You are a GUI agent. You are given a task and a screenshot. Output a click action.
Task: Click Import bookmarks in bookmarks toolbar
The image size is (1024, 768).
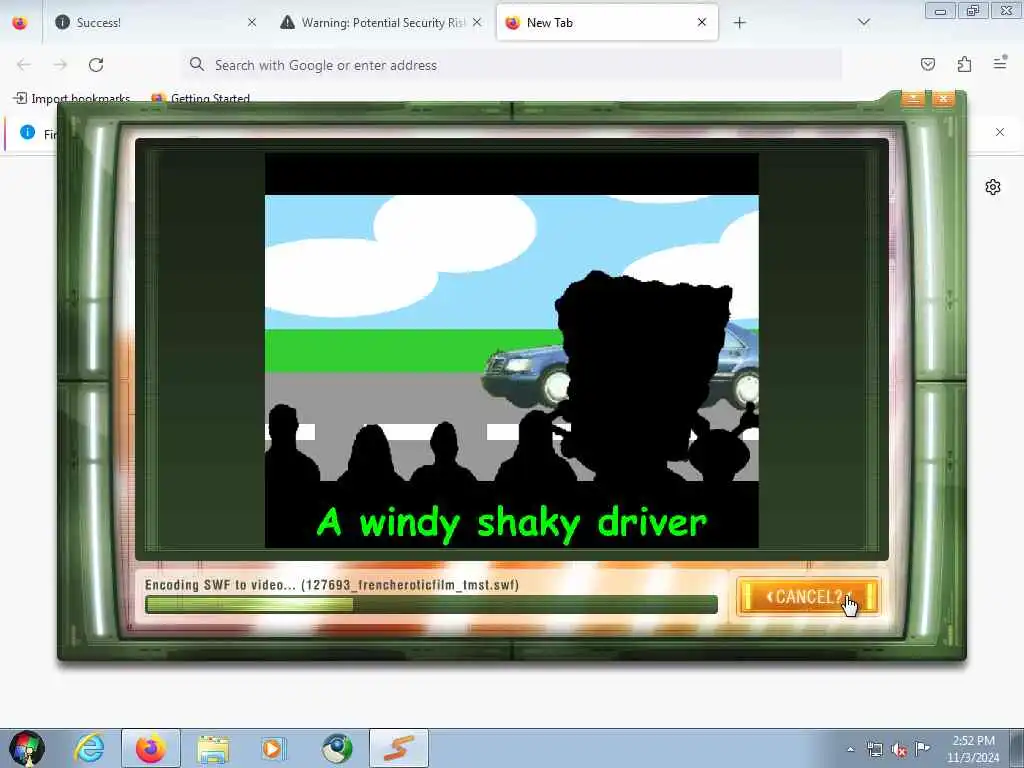(72, 99)
